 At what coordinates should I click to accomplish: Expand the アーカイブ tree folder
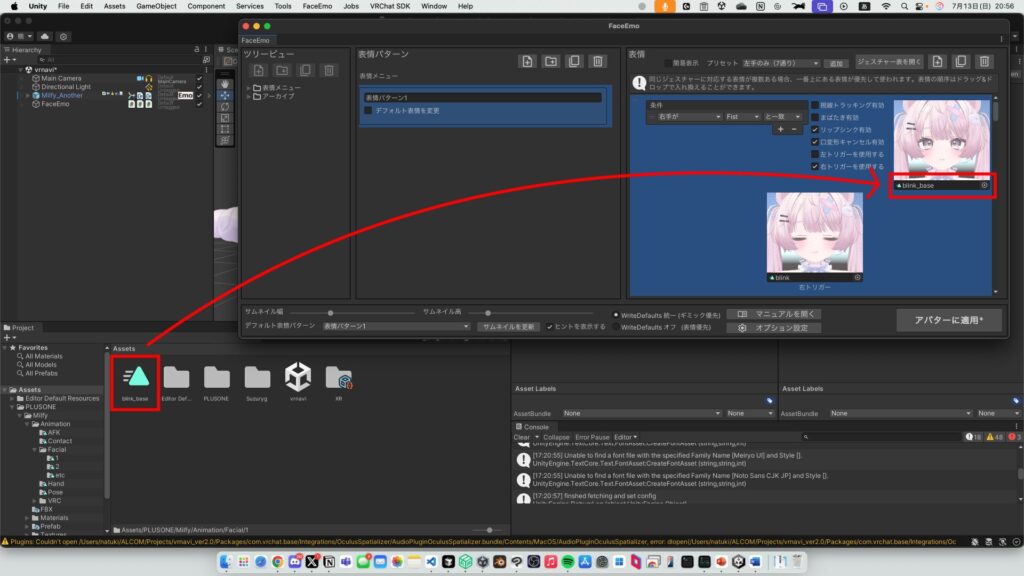pos(249,98)
